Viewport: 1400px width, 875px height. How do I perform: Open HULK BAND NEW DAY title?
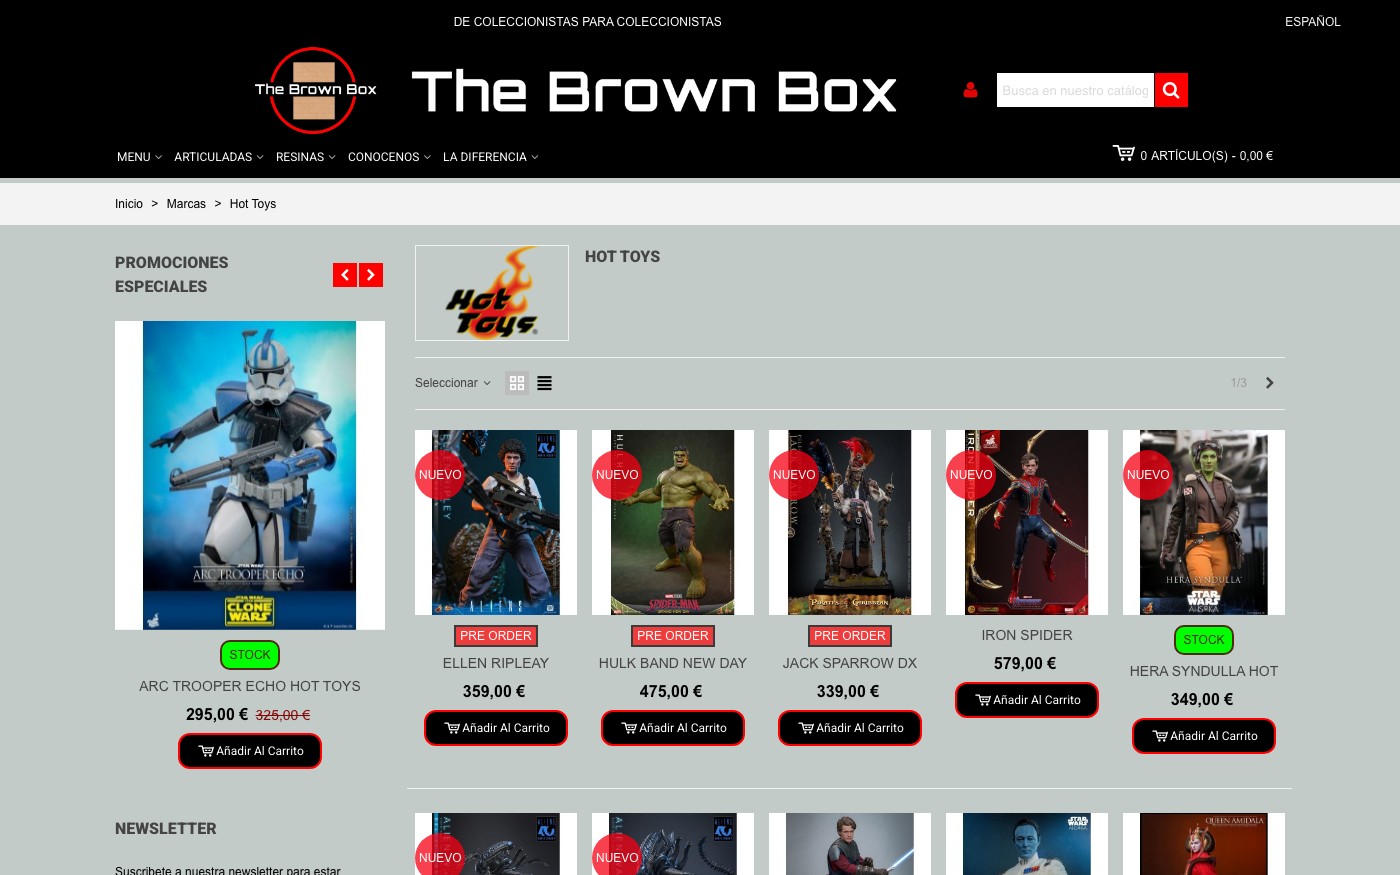[673, 663]
